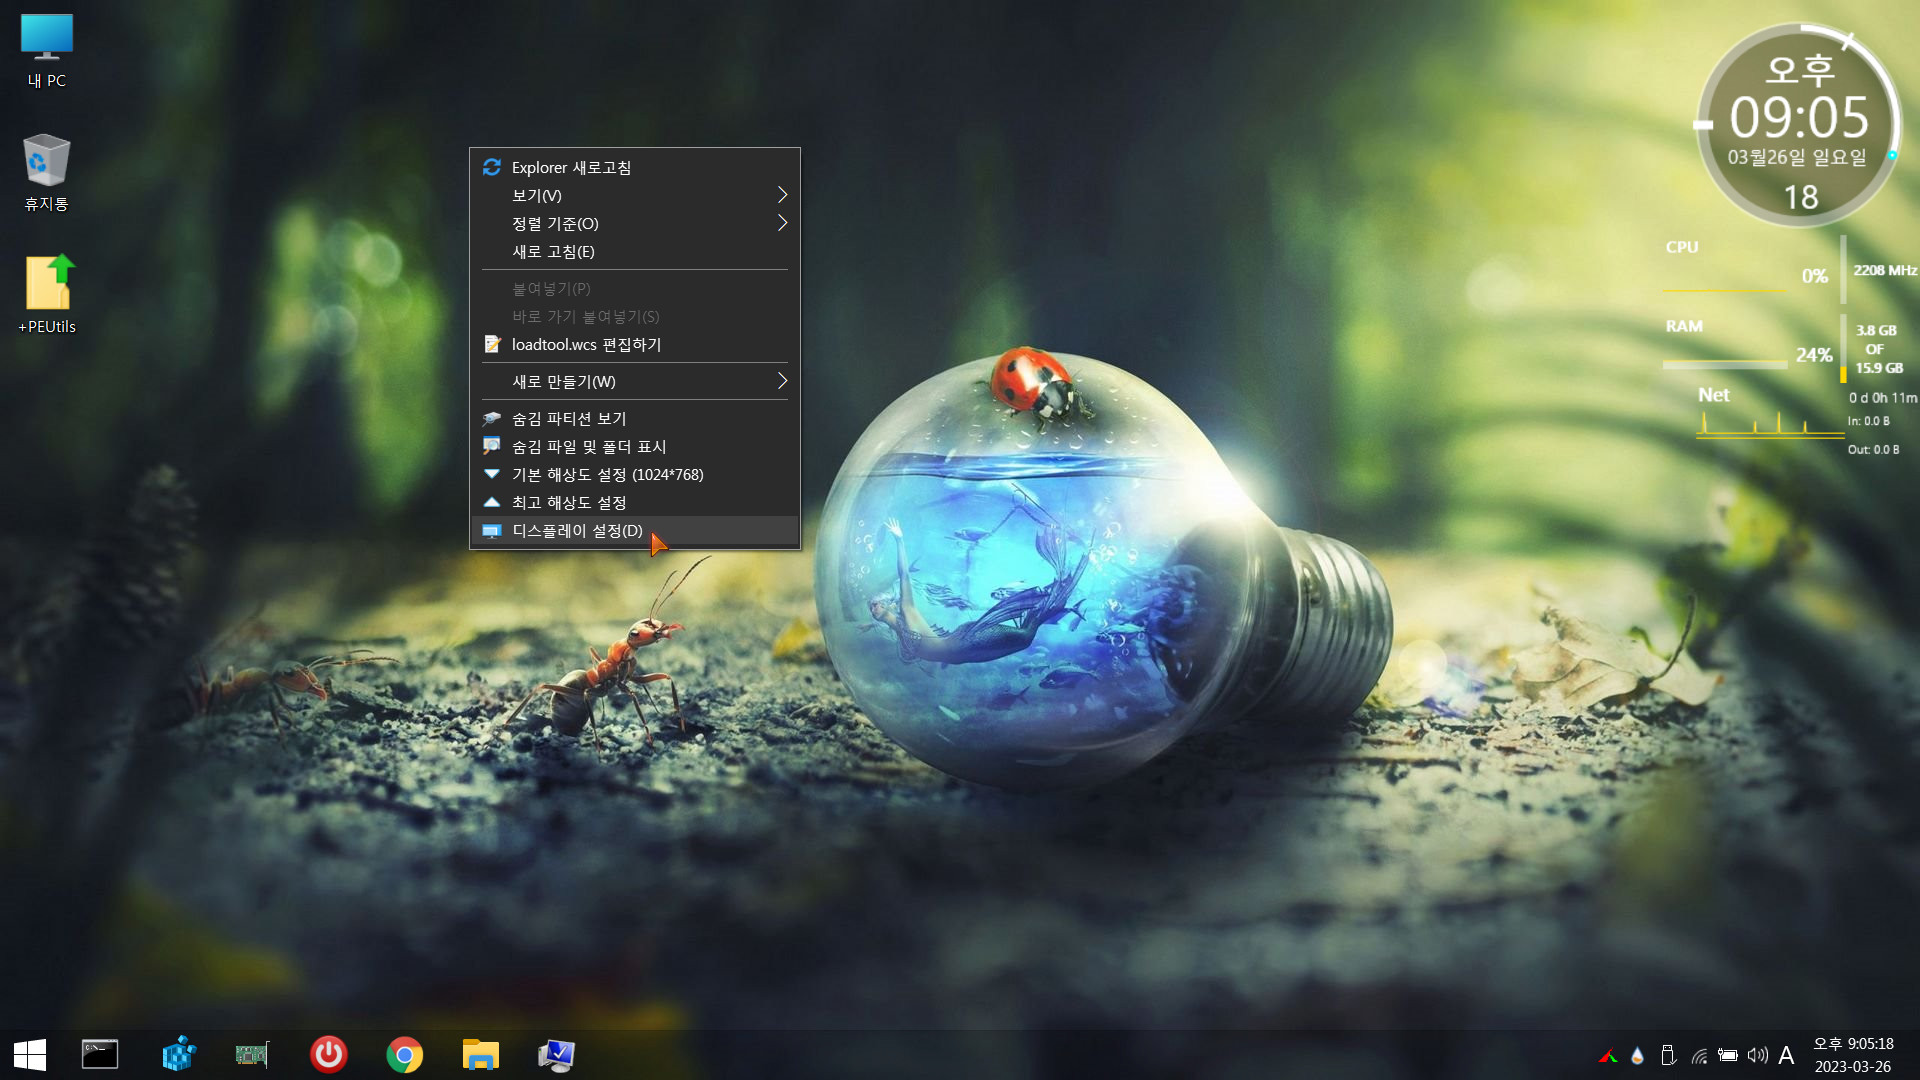Click the loadtool.wcs edit notepad icon
Viewport: 1920px width, 1080px height.
(x=491, y=344)
